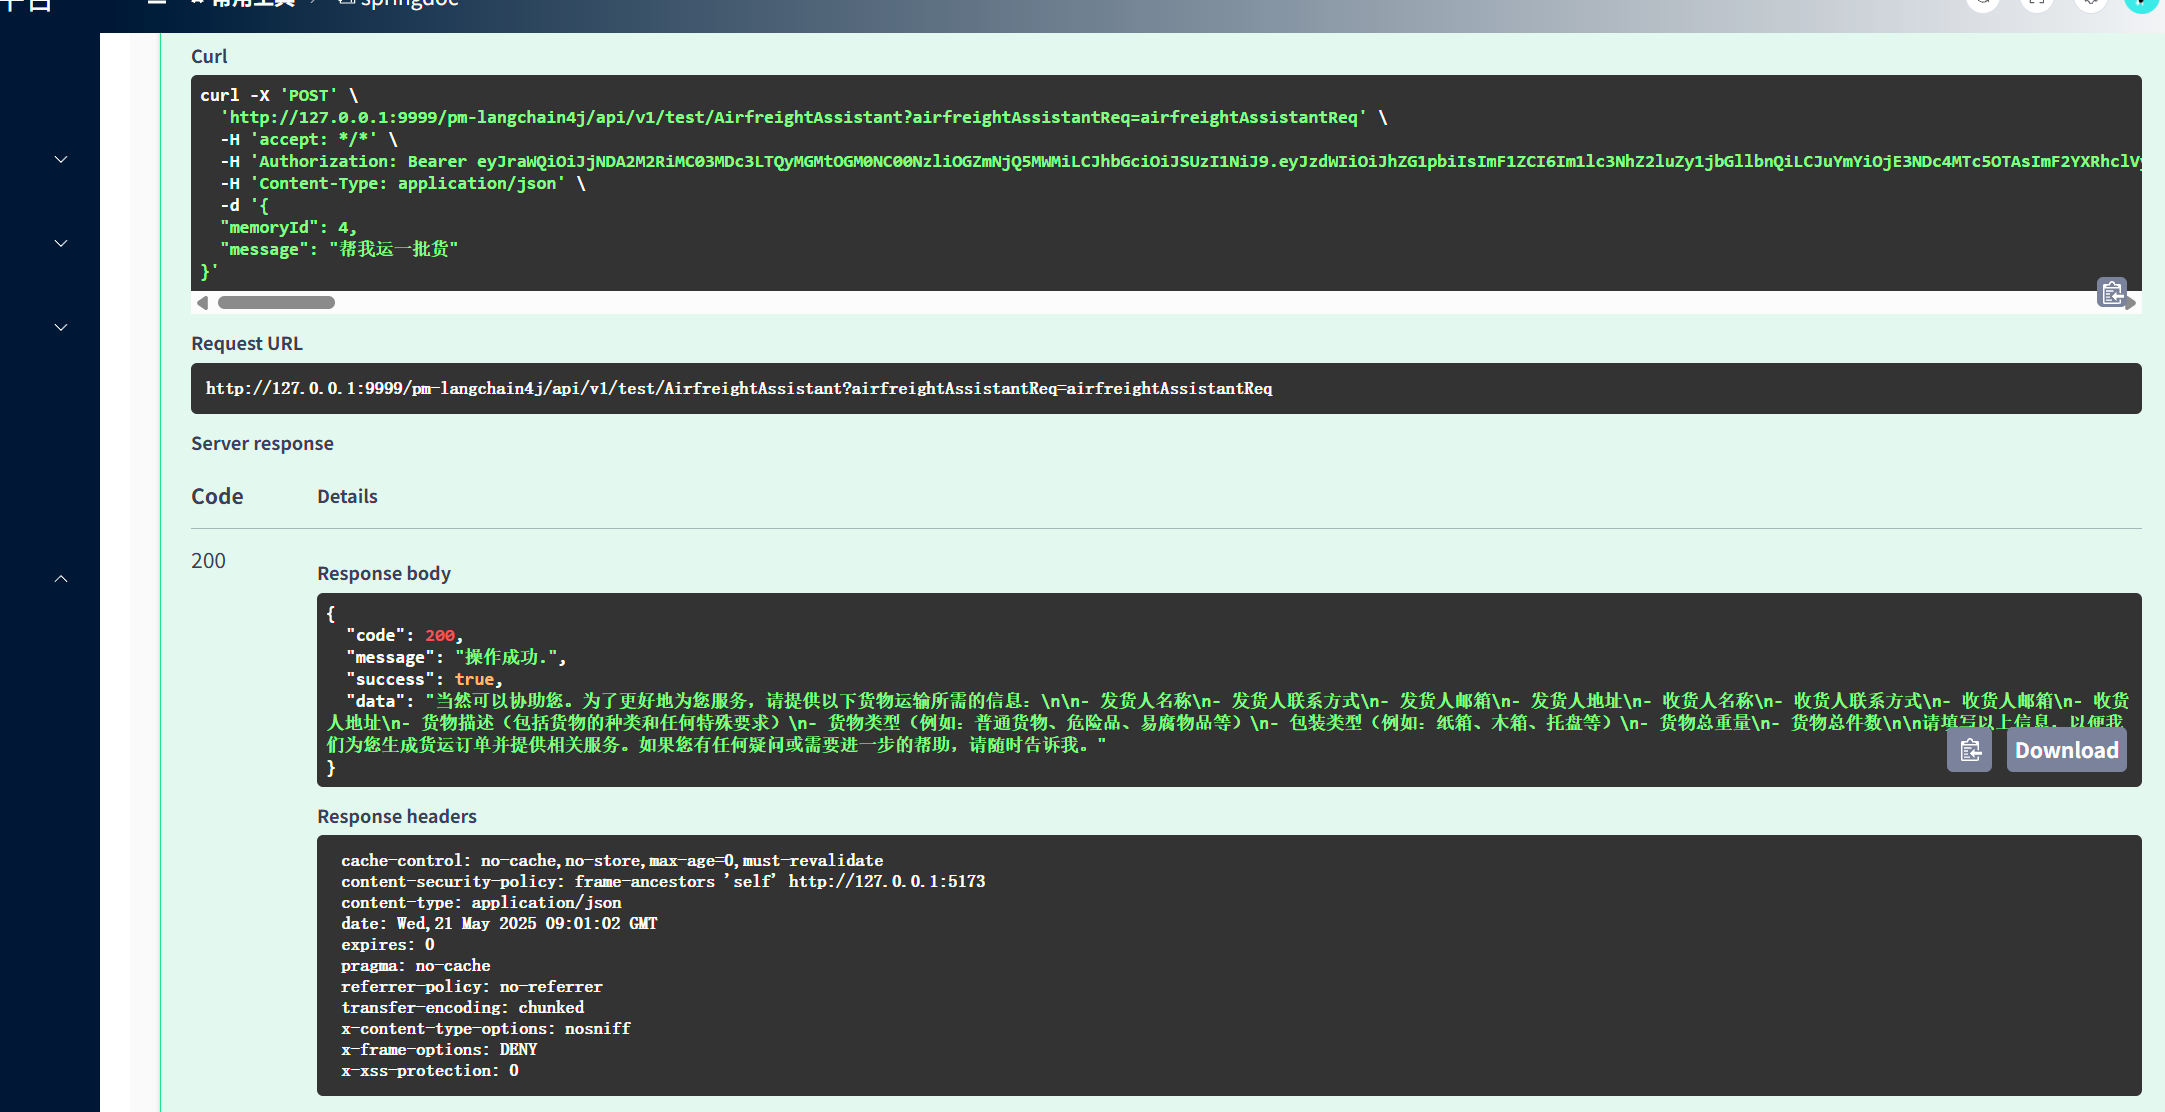Open the user avatar menu

2140,4
